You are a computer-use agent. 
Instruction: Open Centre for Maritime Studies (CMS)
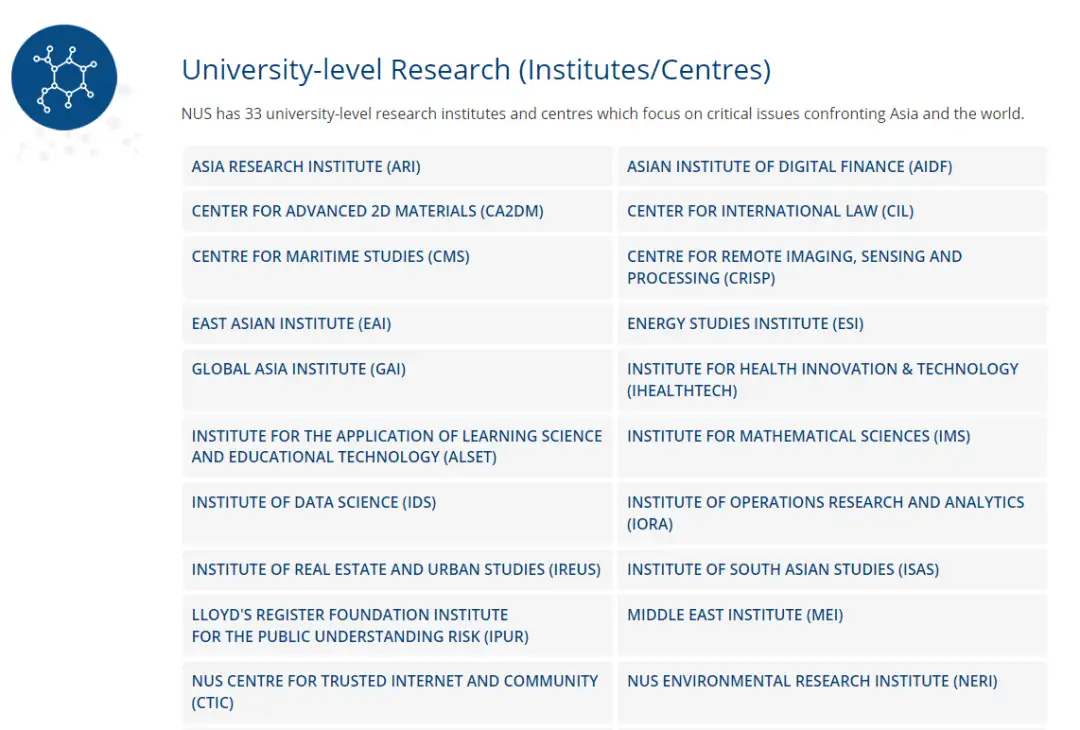[x=330, y=257]
